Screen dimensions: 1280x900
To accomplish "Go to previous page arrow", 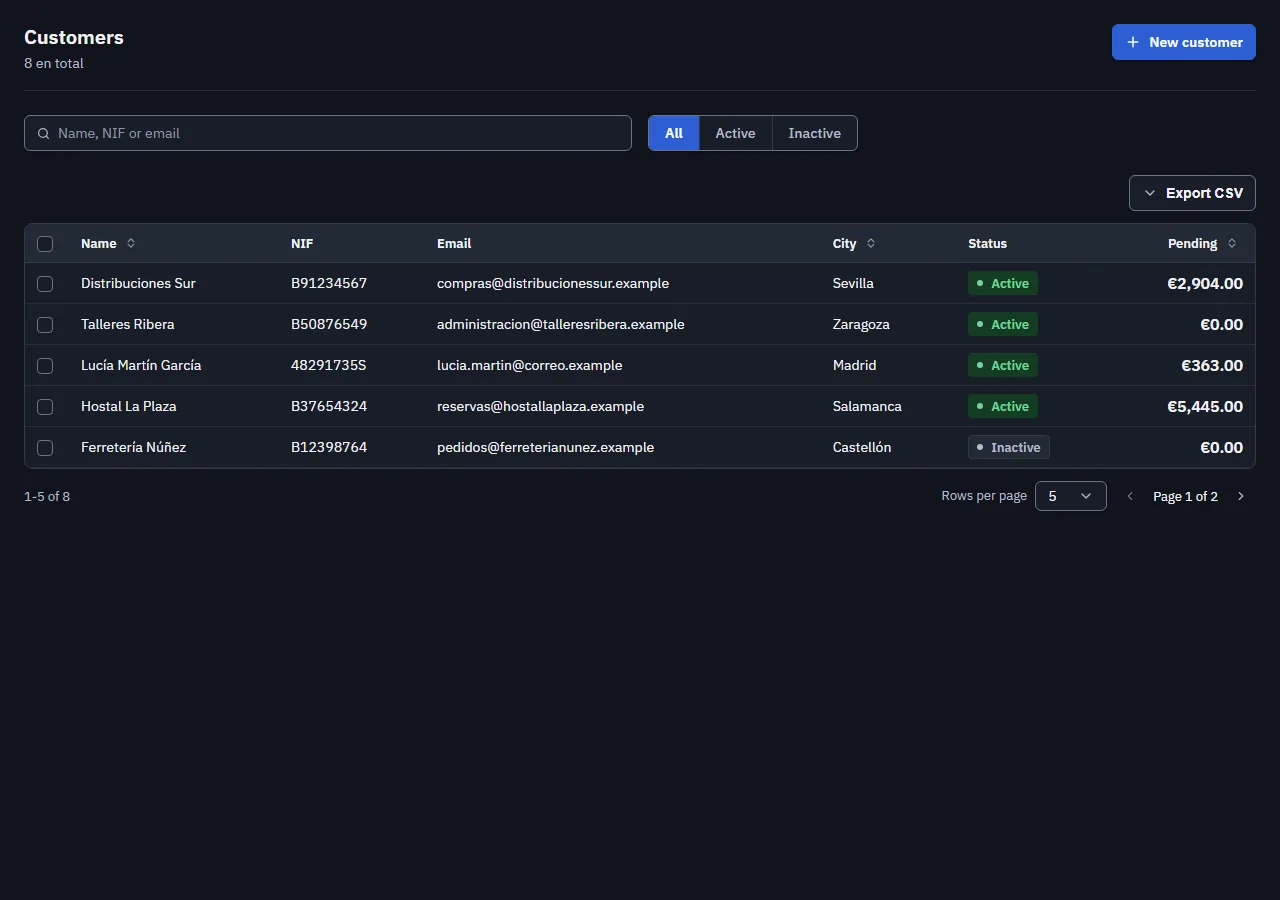I will (1131, 496).
